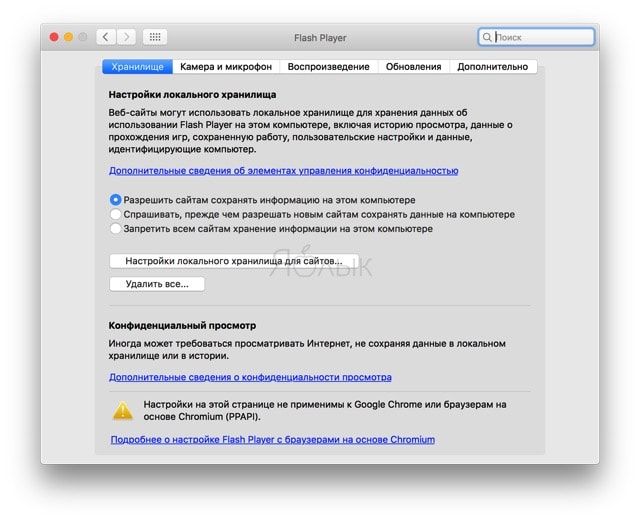The image size is (640, 522).
Task: Open the Обновления tab
Action: point(413,67)
